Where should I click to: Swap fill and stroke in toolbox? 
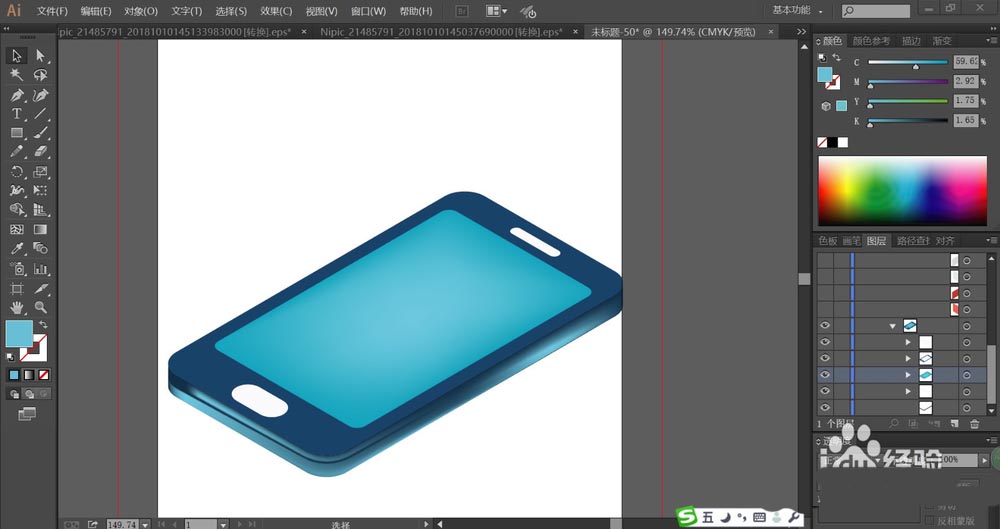(x=43, y=325)
